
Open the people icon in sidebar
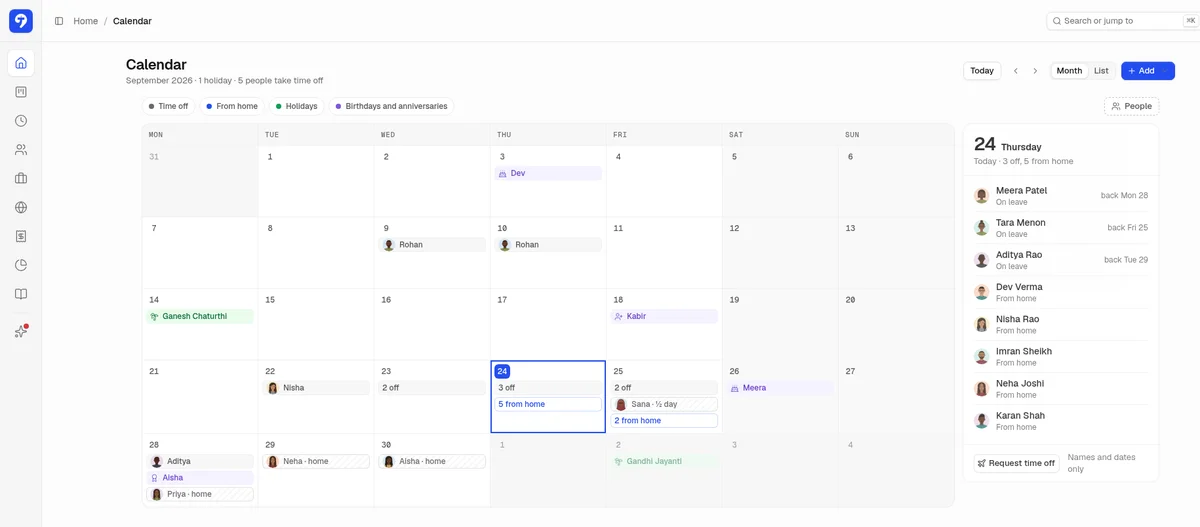click(x=21, y=150)
